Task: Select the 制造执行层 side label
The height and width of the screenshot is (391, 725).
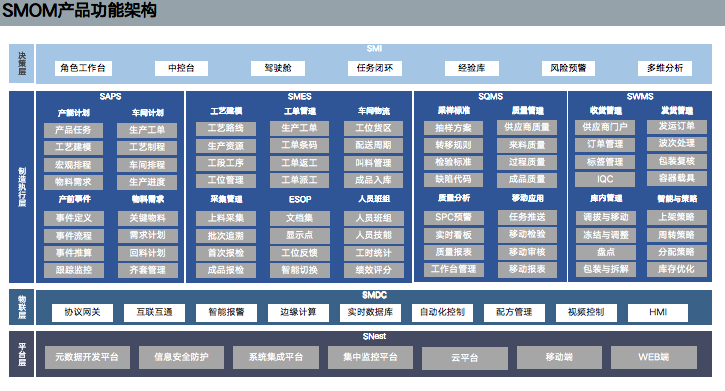Action: [x=22, y=187]
